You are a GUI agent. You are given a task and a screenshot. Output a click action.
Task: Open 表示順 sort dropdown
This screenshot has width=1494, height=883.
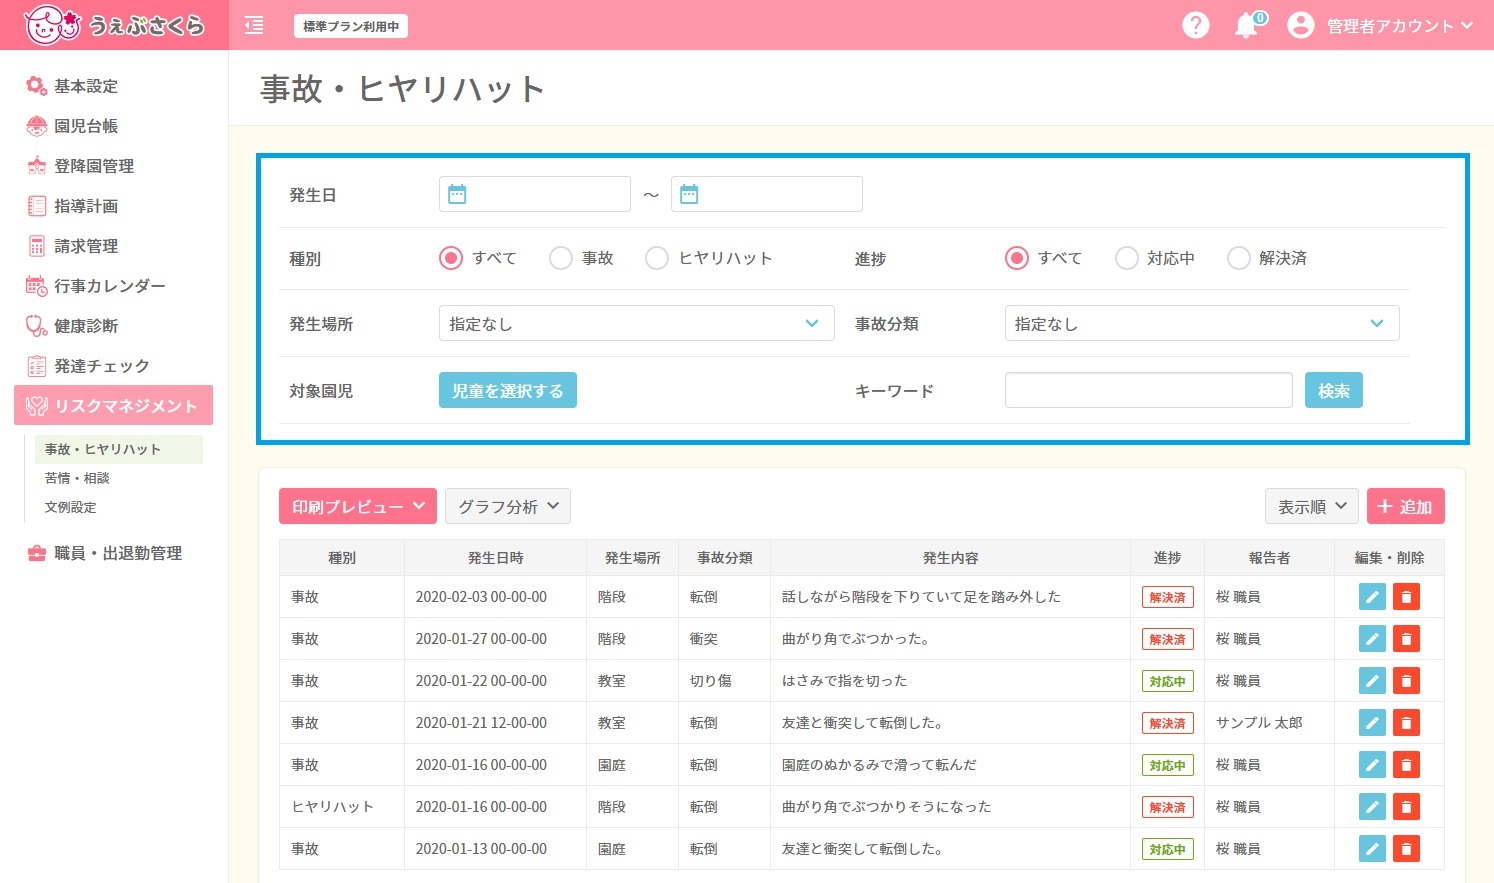click(1311, 506)
